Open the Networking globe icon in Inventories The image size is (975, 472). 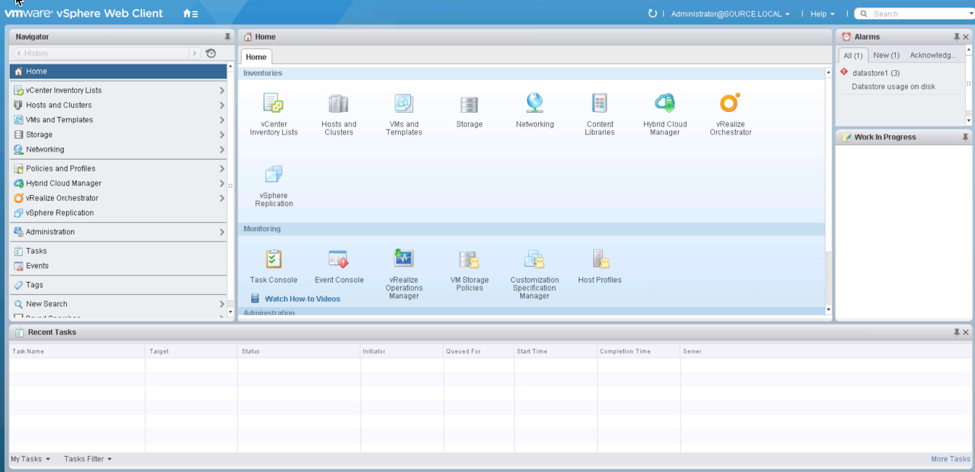point(534,103)
